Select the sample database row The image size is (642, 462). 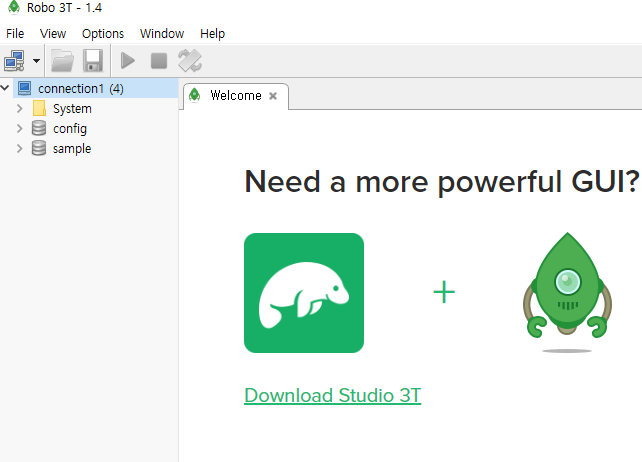(72, 148)
